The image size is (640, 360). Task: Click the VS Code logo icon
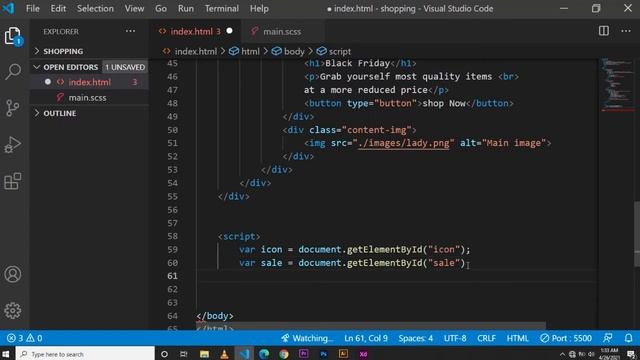pos(8,8)
